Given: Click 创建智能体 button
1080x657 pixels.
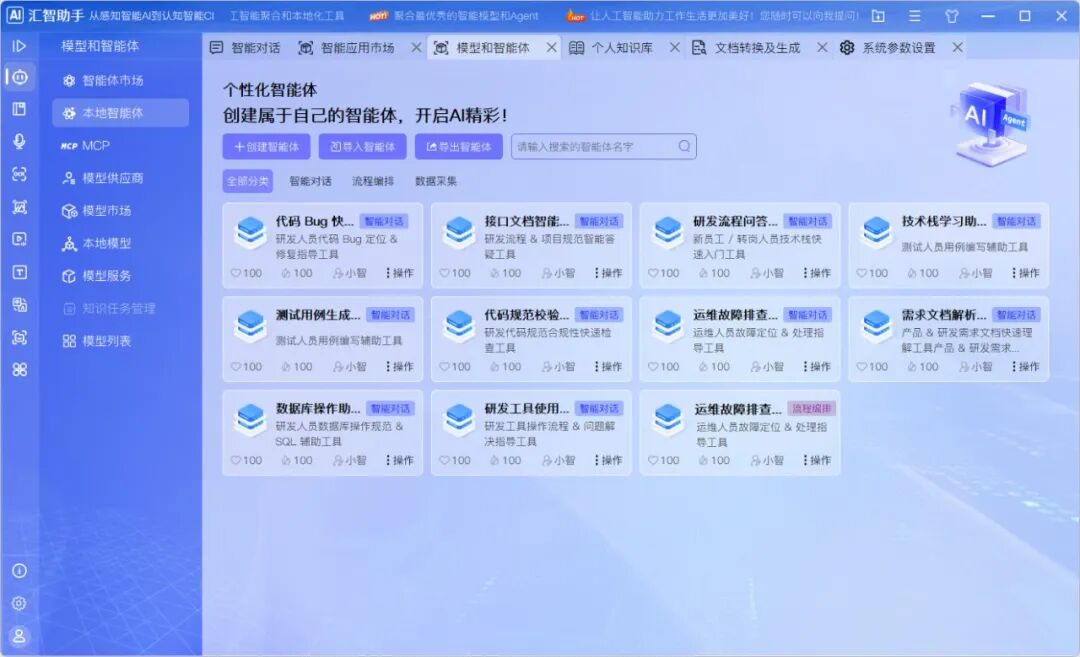Looking at the screenshot, I should [267, 147].
